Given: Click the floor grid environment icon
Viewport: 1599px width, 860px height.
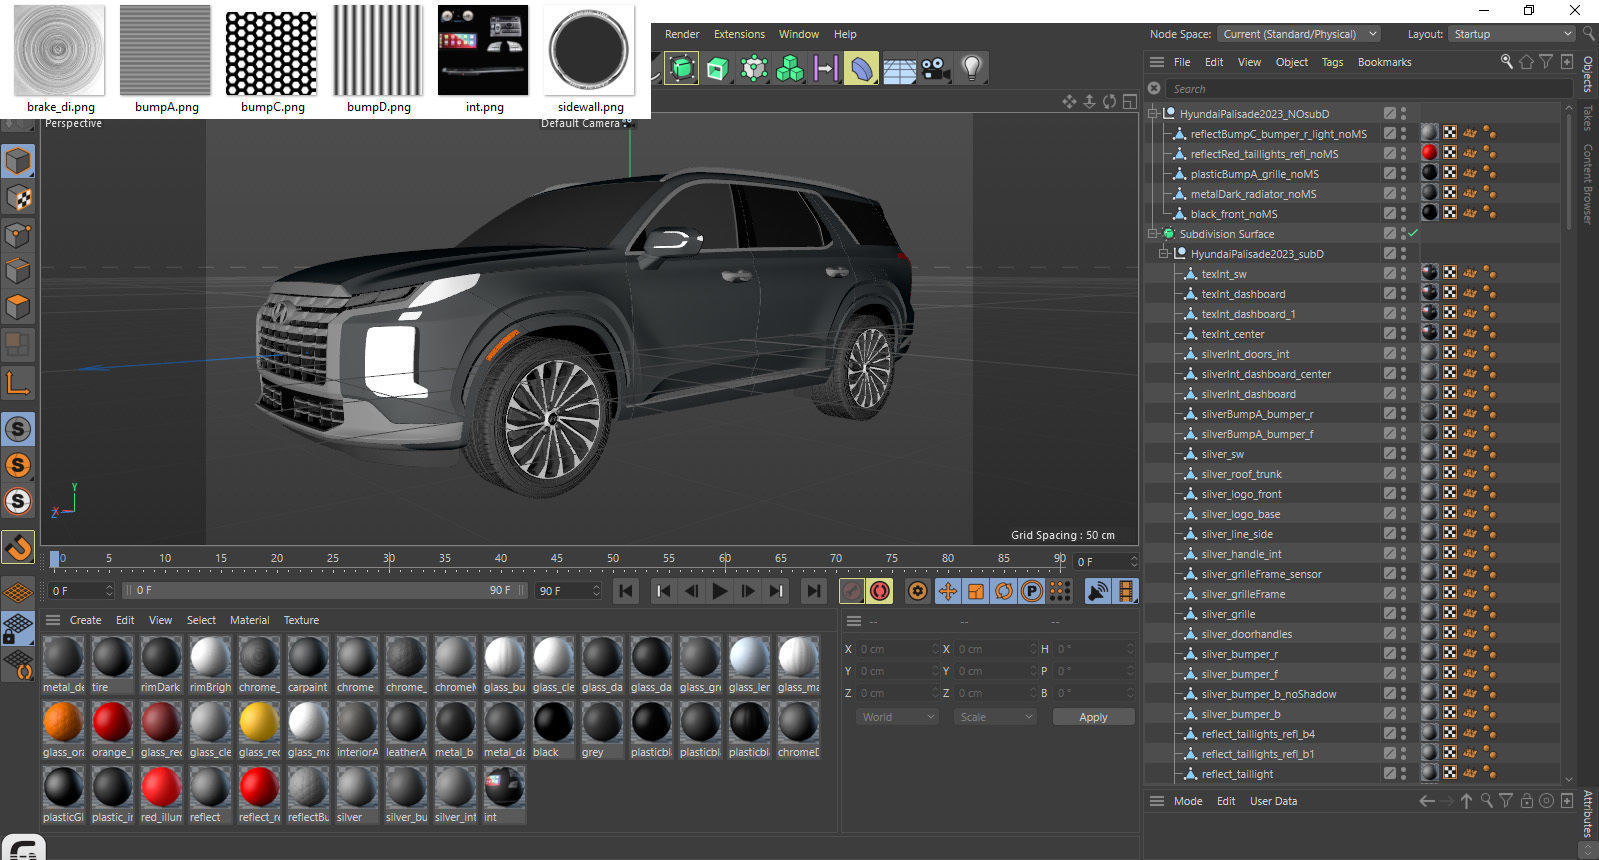Looking at the screenshot, I should tap(899, 68).
